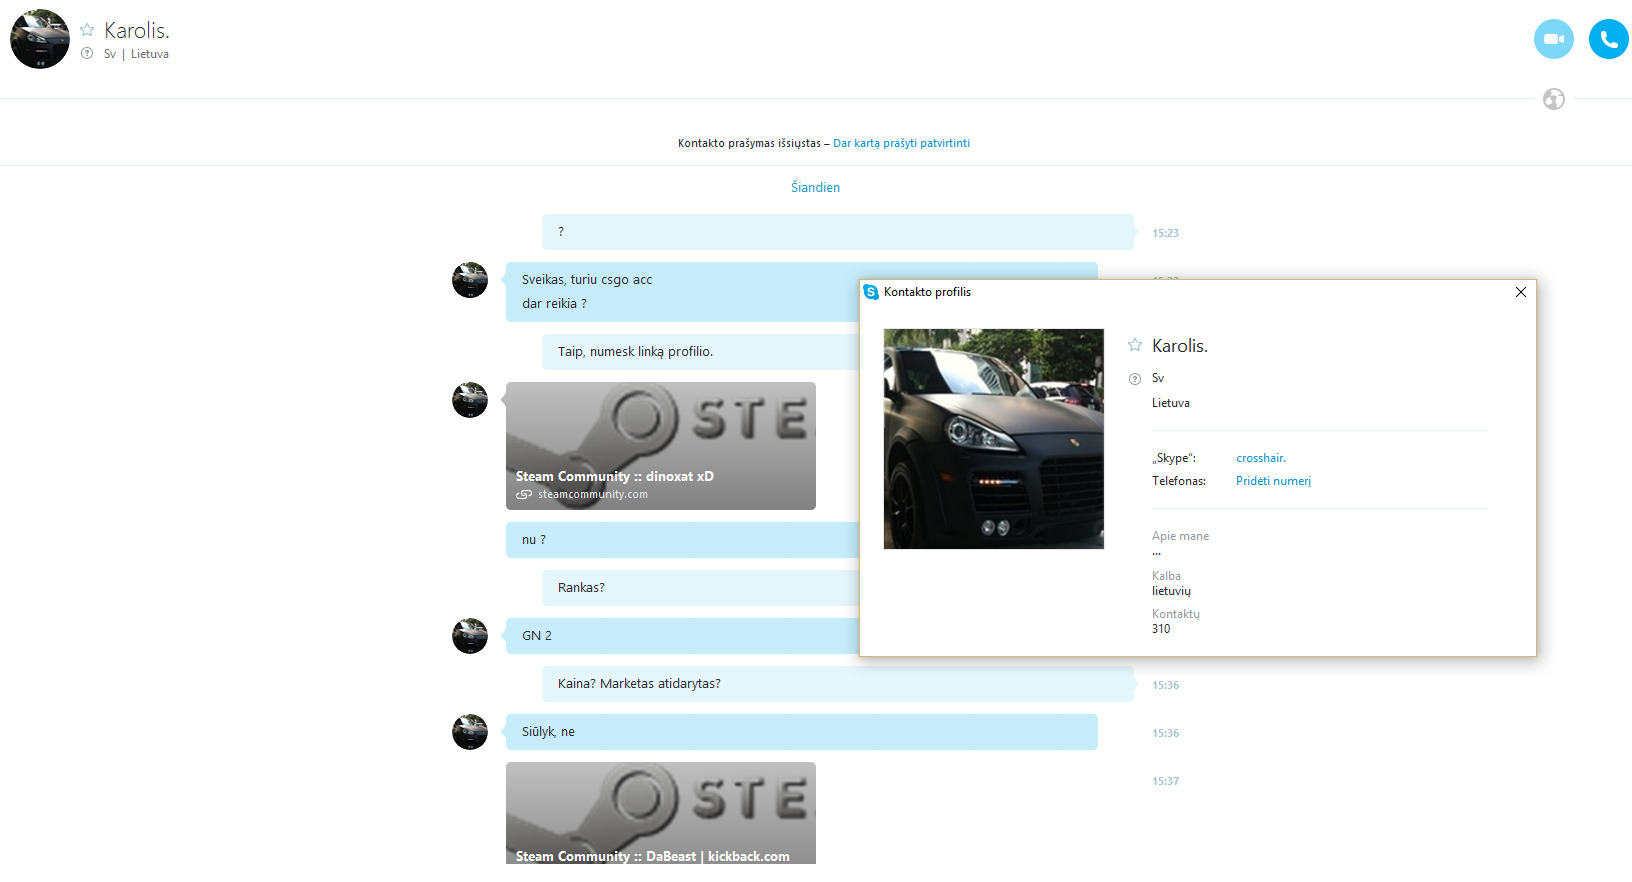Open the crosshair. Skype name link
Viewport: 1632px width, 882px height.
click(1260, 458)
